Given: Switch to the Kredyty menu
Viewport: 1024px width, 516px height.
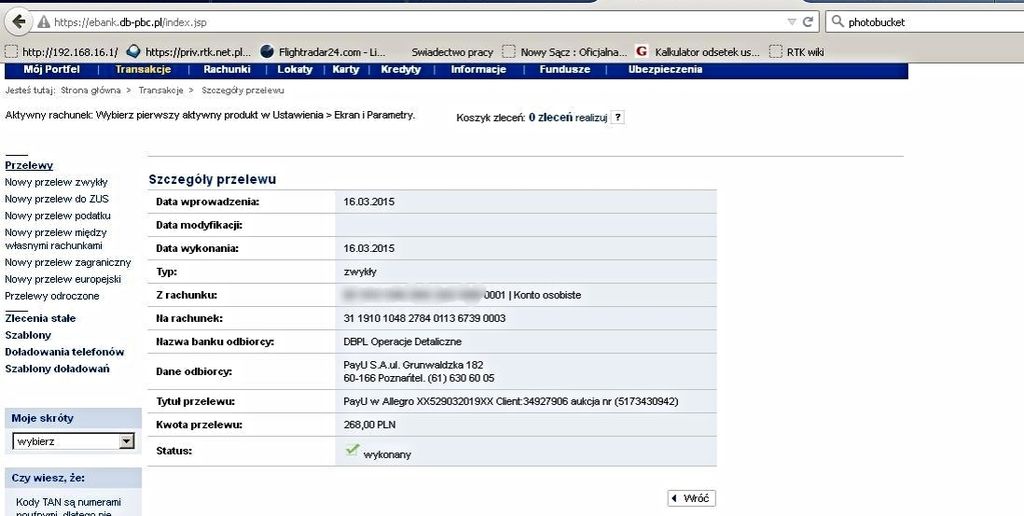Looking at the screenshot, I should [400, 70].
